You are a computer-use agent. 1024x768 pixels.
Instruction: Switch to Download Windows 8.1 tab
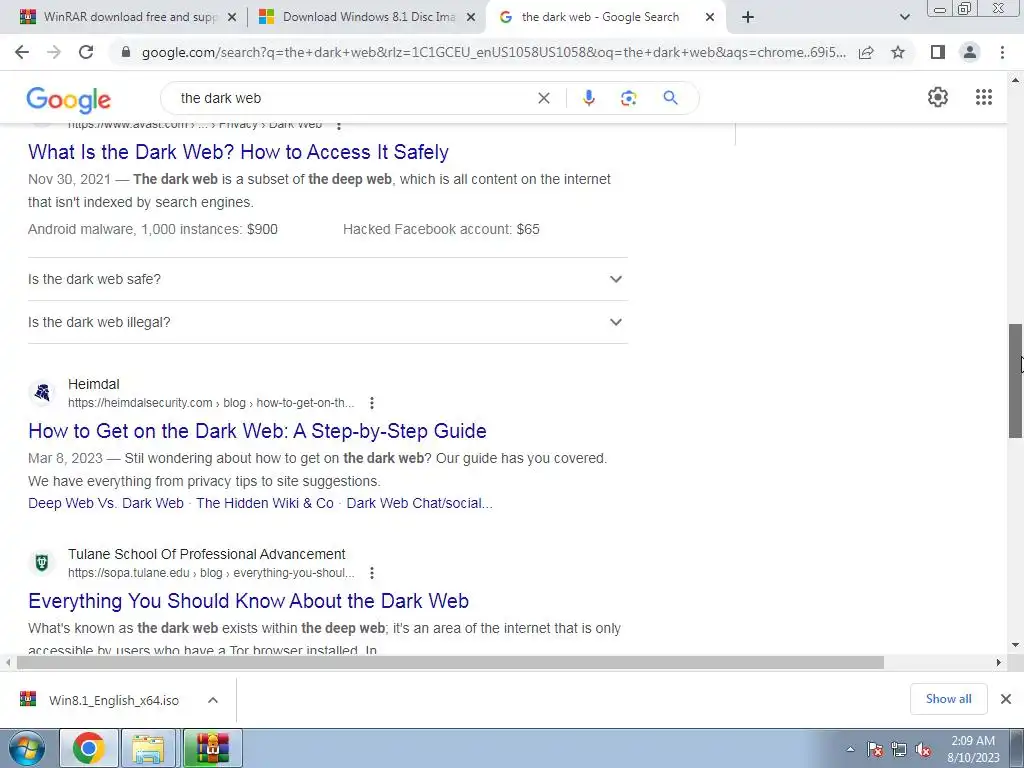click(x=367, y=17)
